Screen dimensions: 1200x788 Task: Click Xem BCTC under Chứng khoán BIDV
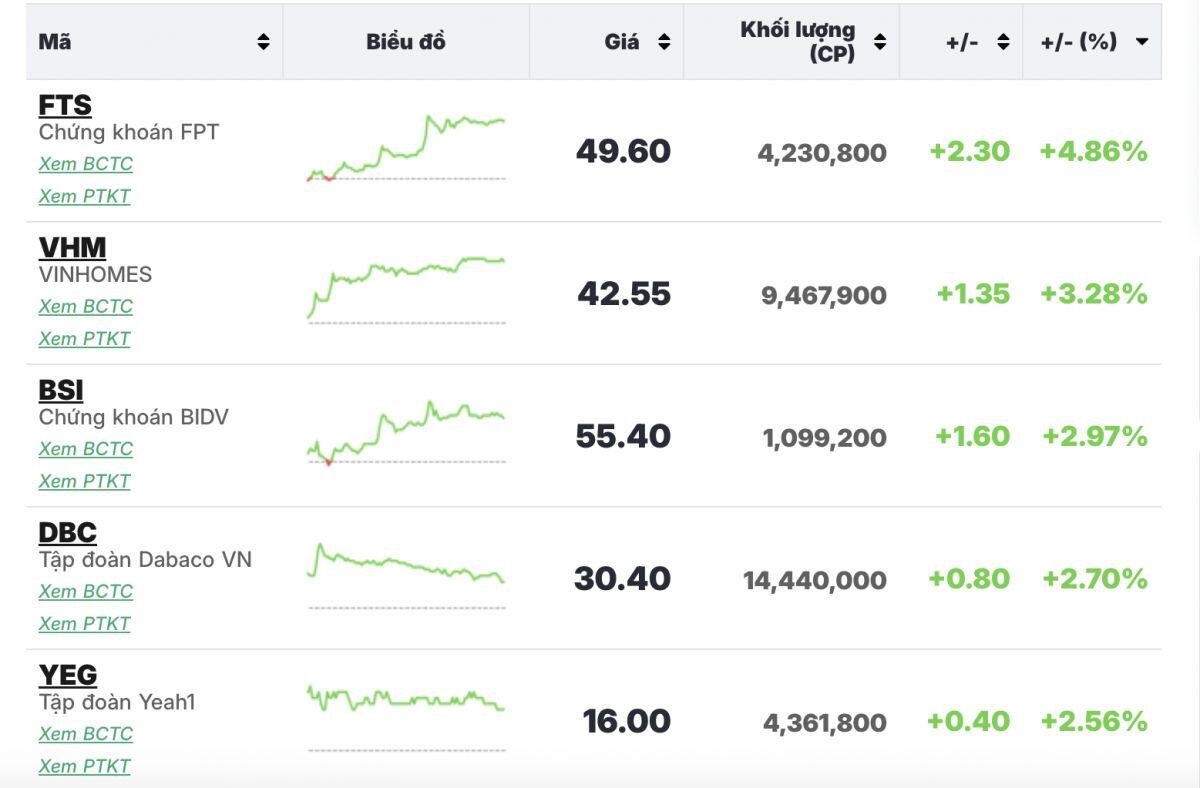coord(85,449)
